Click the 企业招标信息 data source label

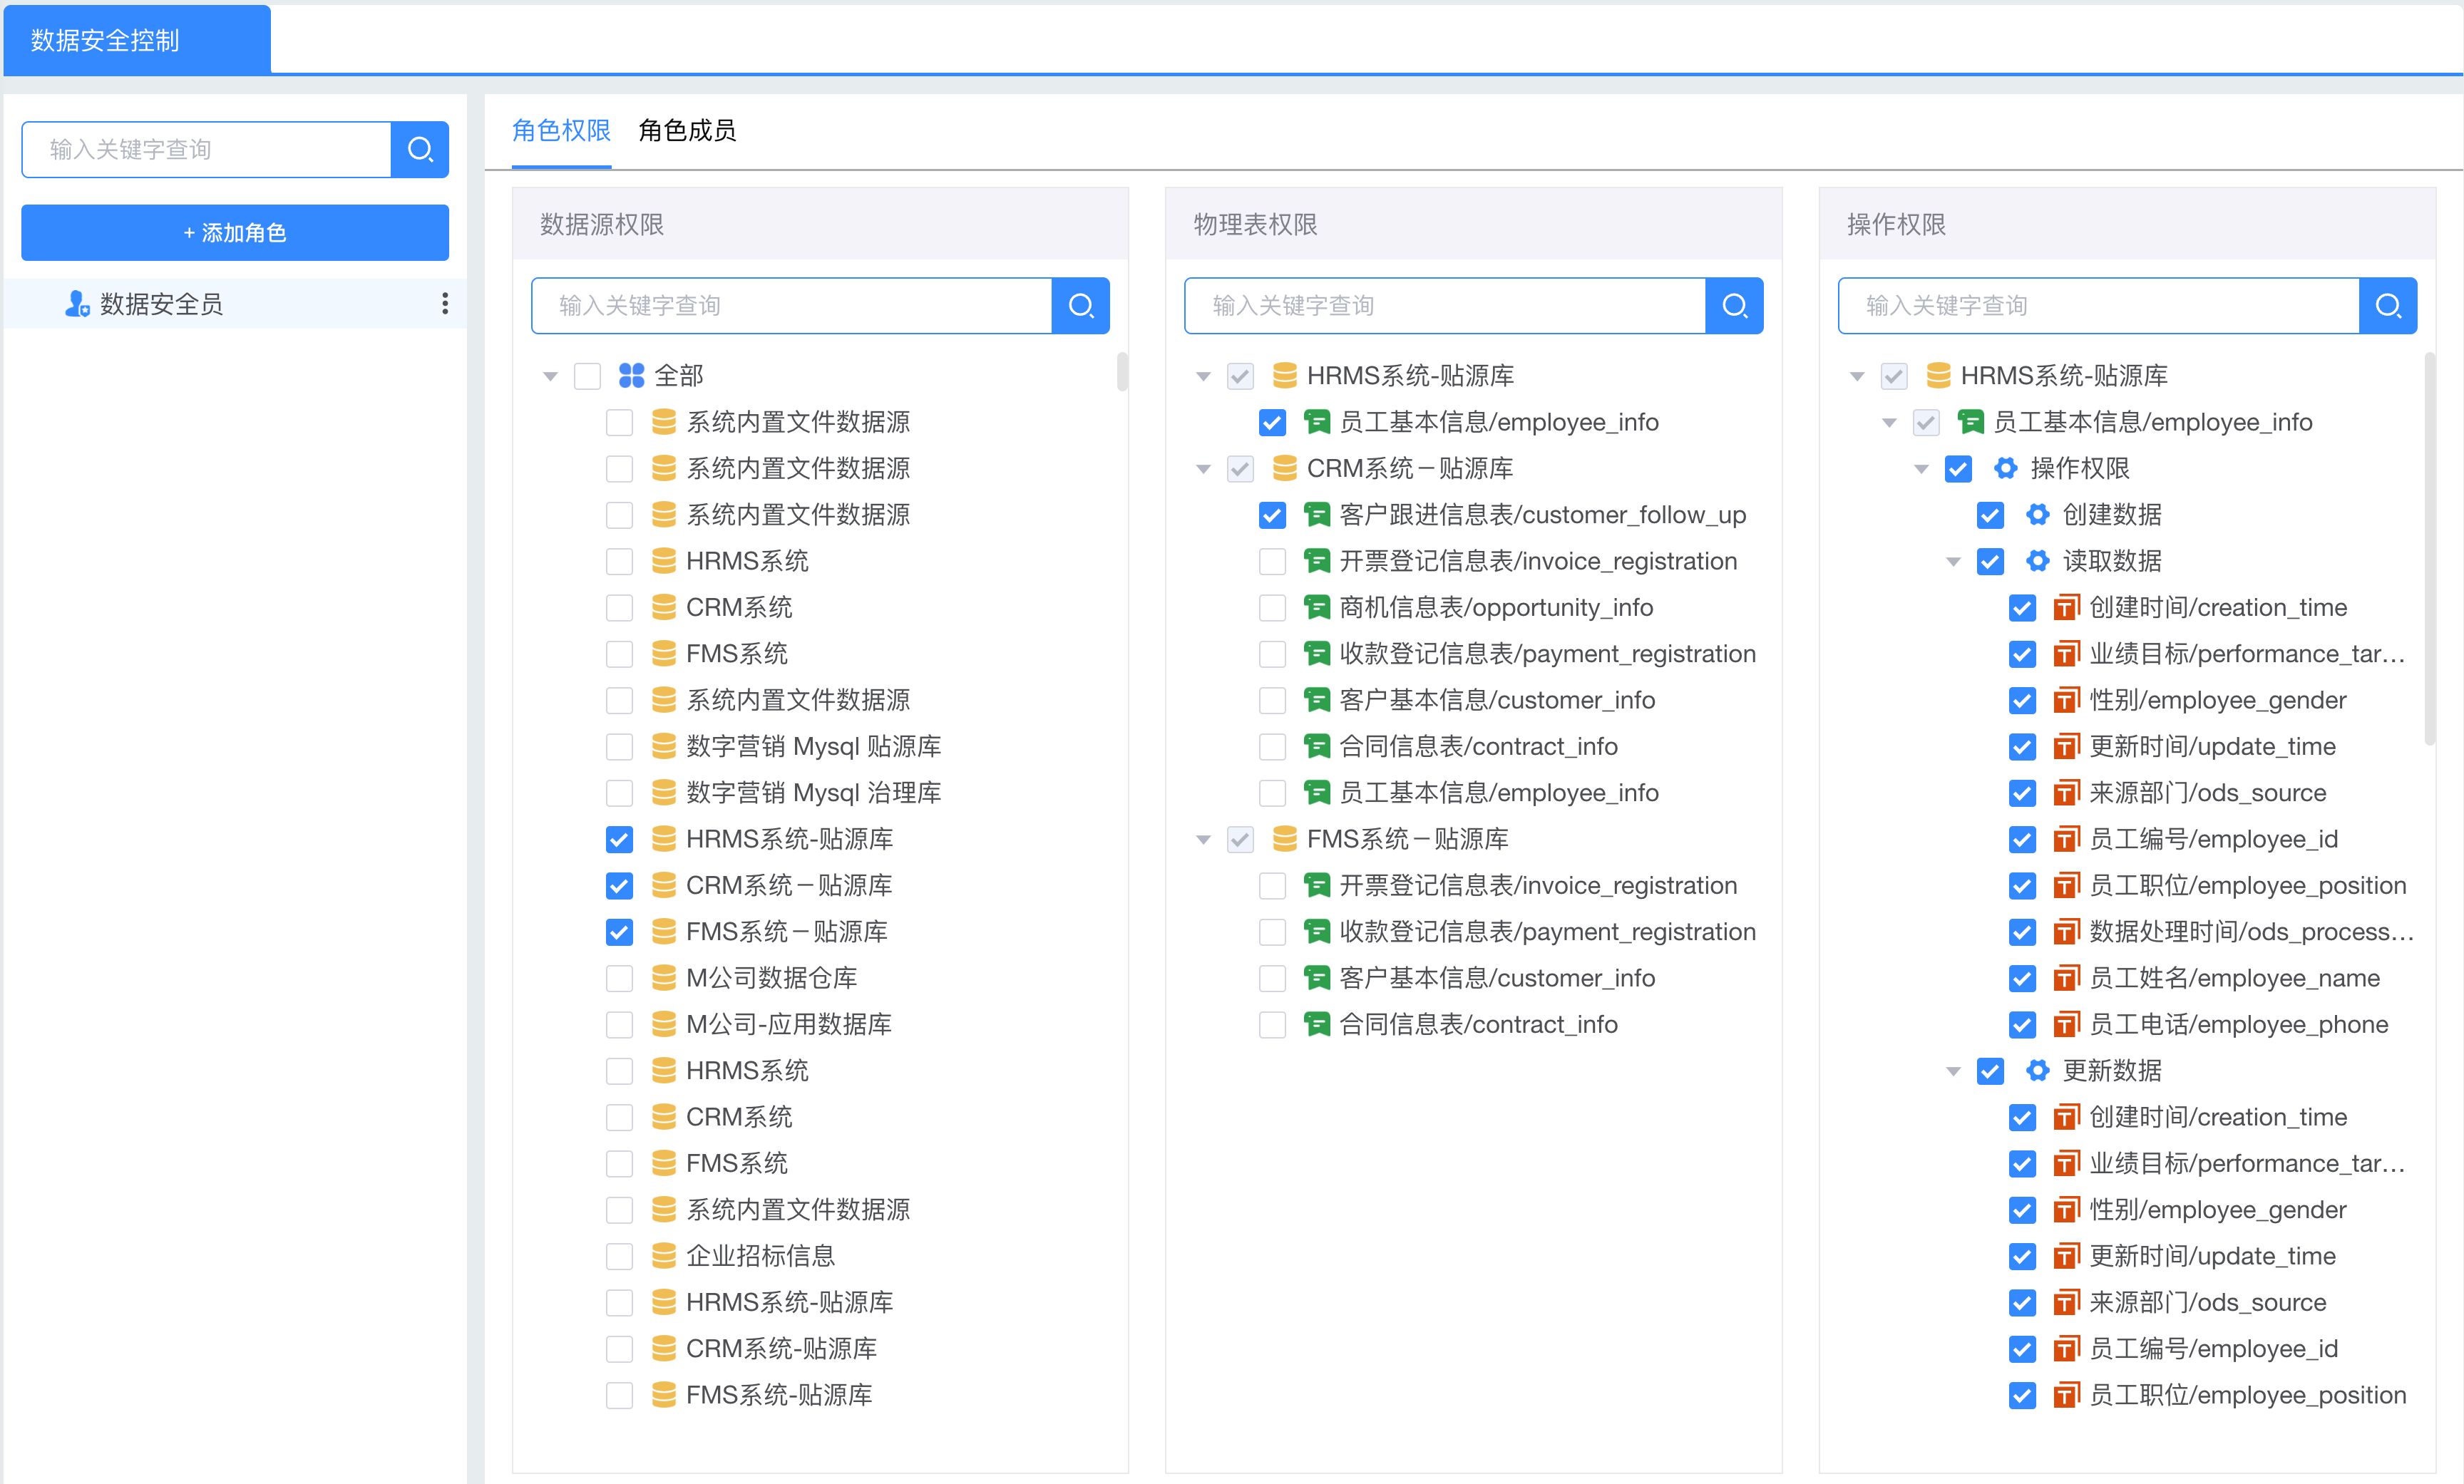[761, 1256]
